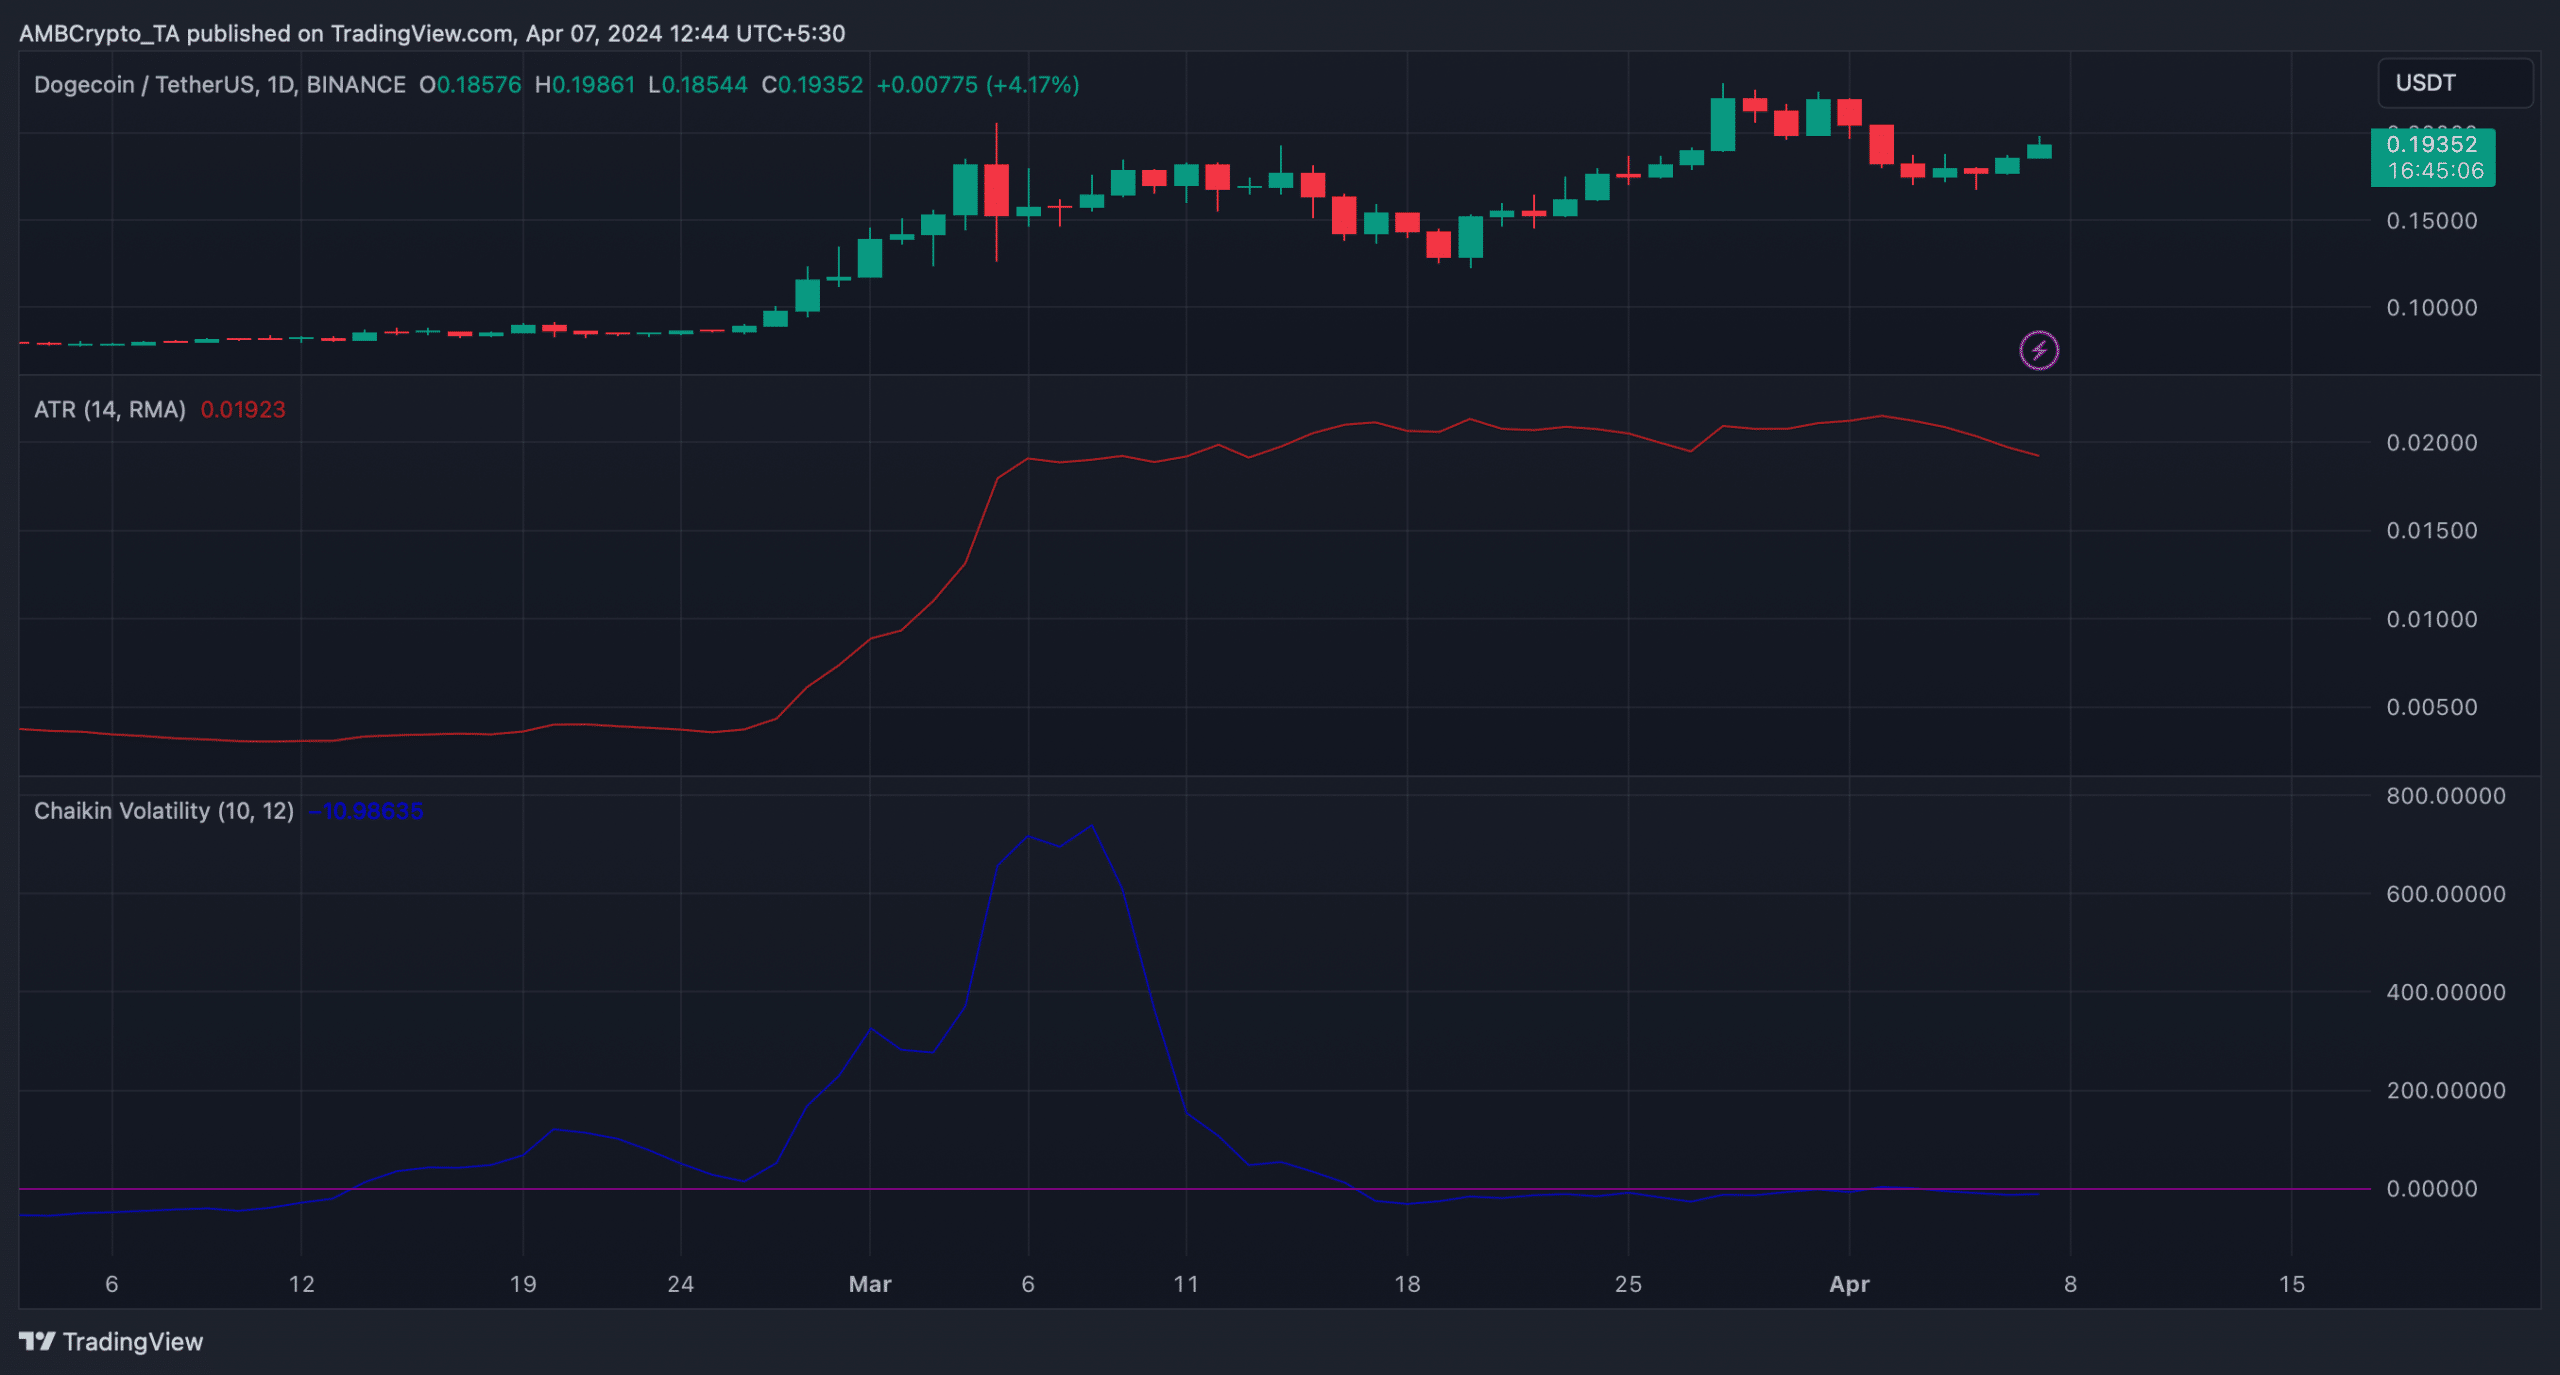Click the AMBCrypto_TA published header text
Image resolution: width=2560 pixels, height=1375 pixels.
(432, 34)
